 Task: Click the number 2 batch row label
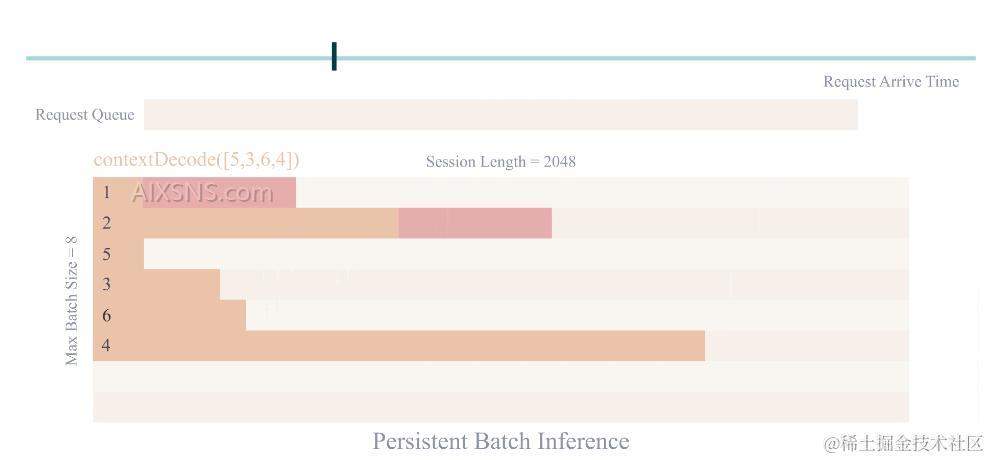click(x=106, y=223)
